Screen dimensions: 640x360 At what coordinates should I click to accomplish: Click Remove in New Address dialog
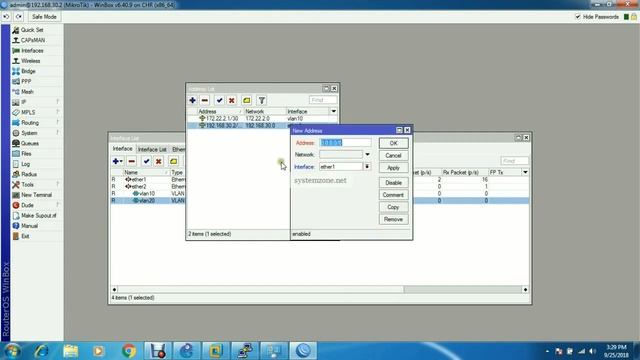click(x=393, y=220)
